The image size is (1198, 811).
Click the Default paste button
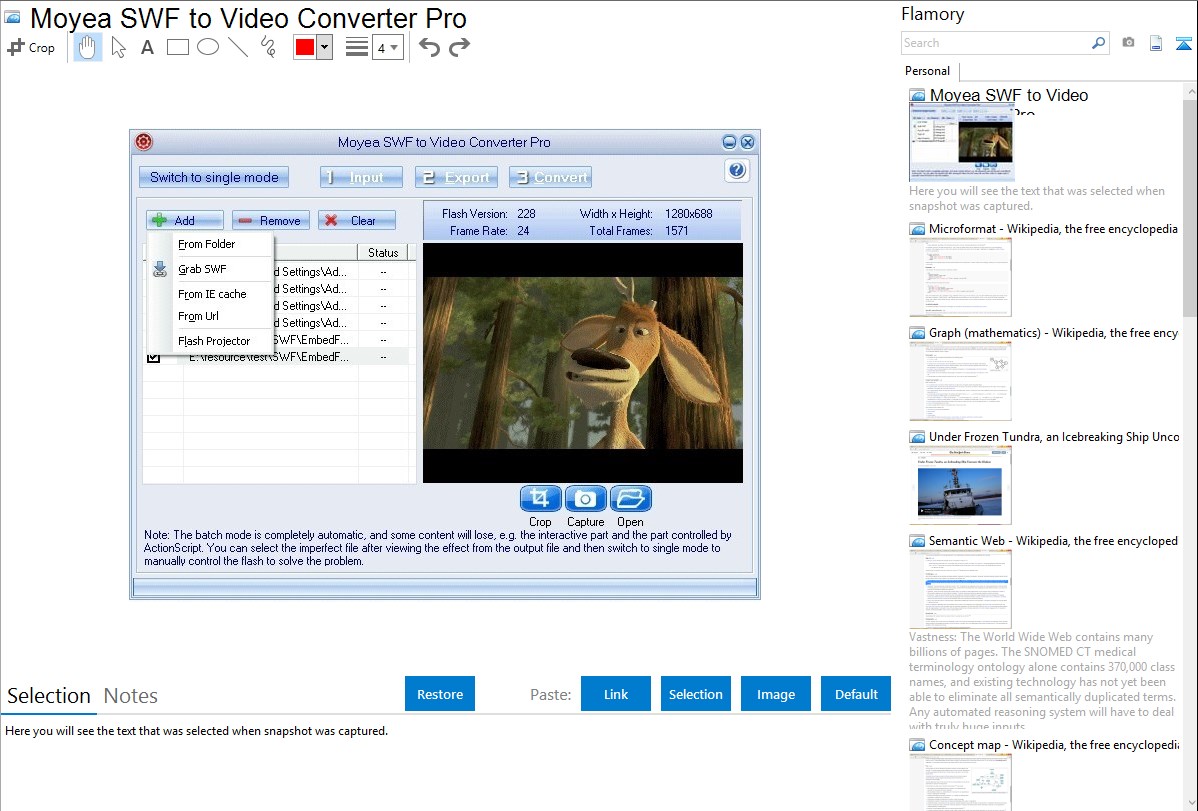coord(856,694)
